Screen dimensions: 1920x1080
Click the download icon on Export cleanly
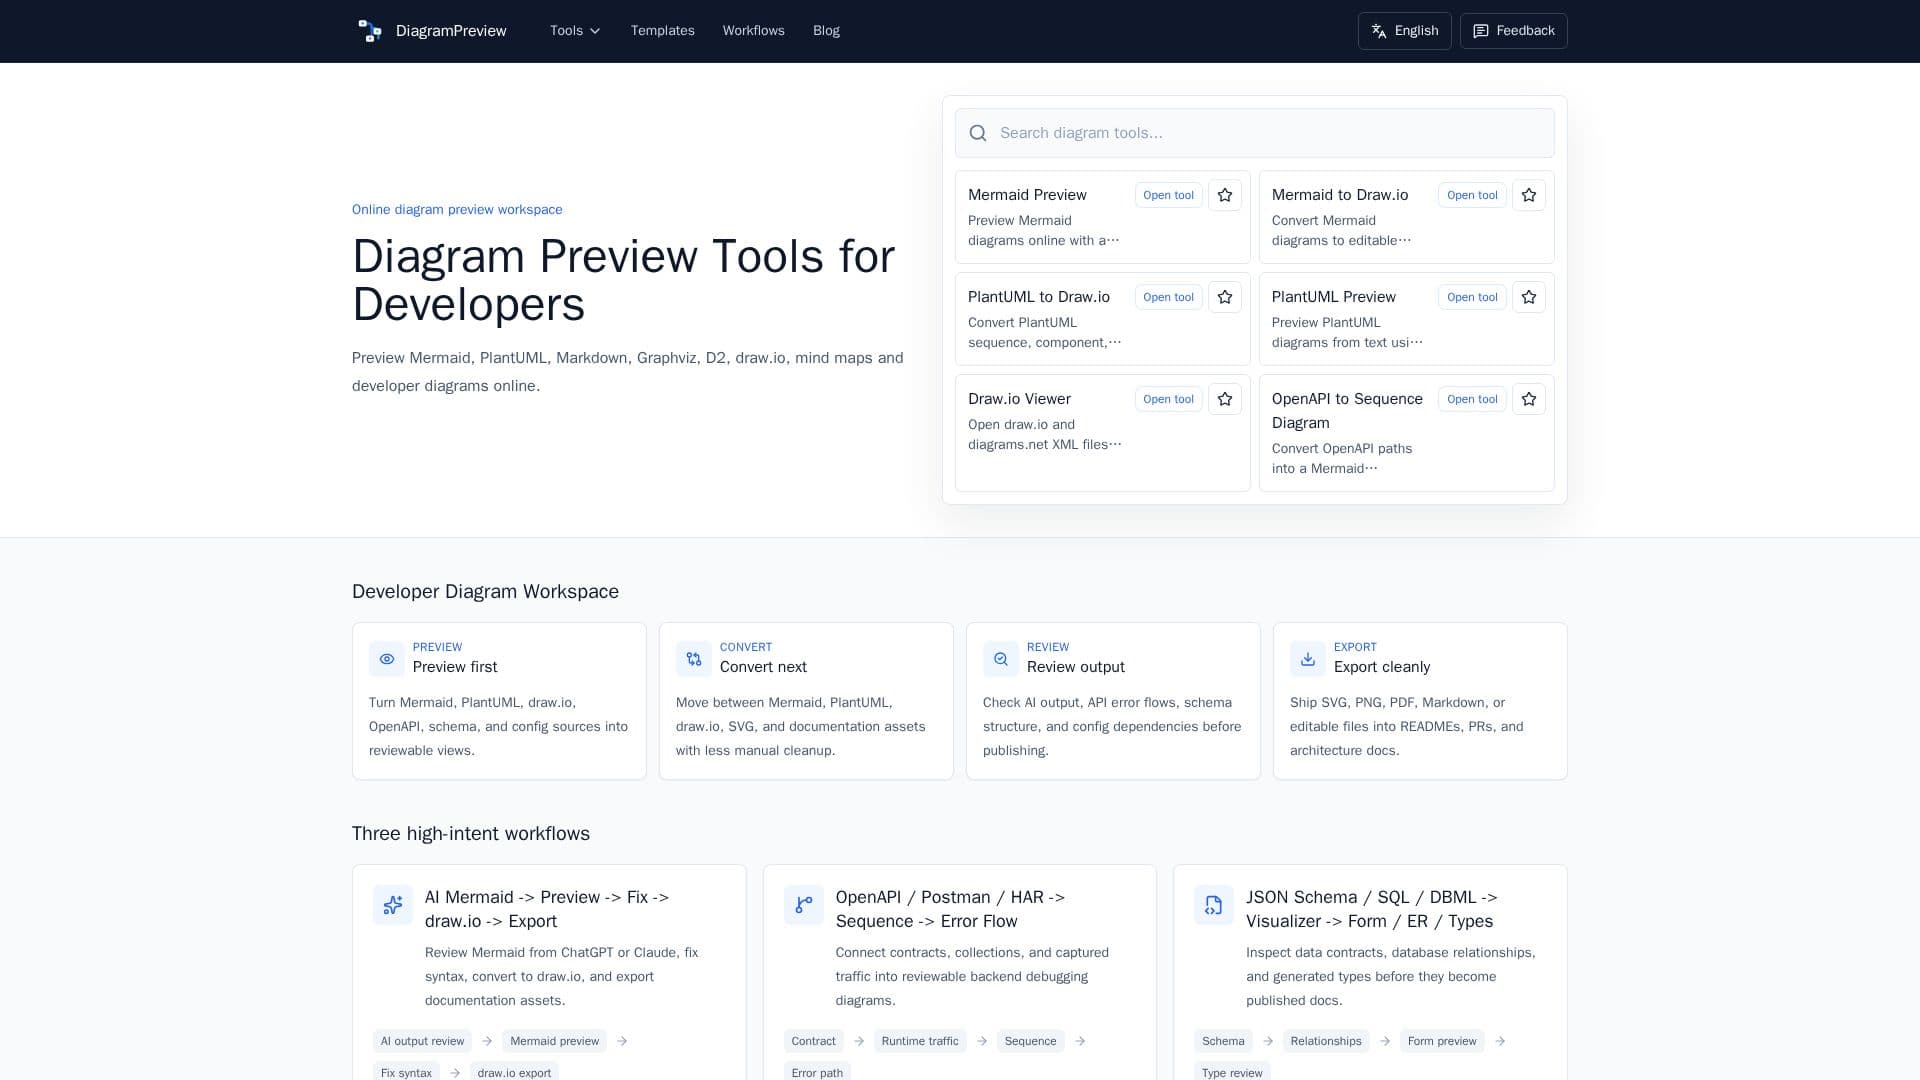[x=1308, y=659]
